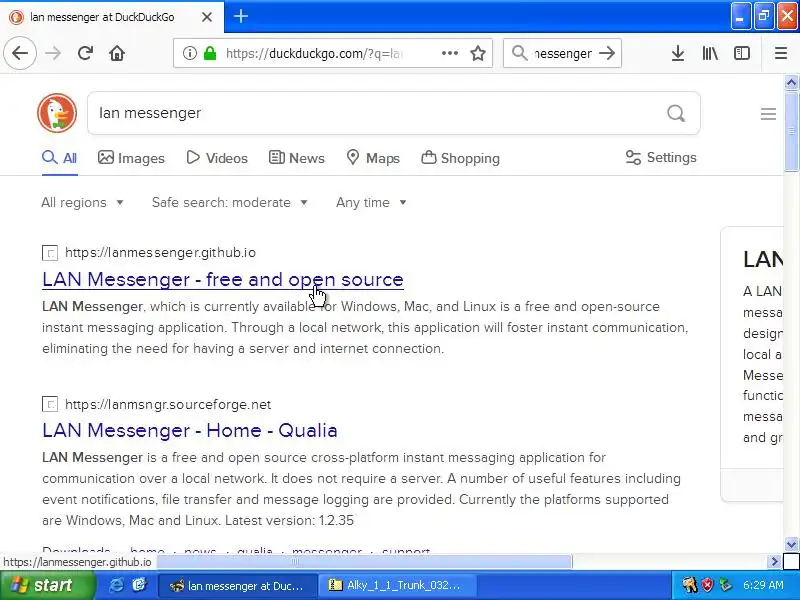Open LAN Messenger - free and open source
Viewport: 800px width, 600px height.
pos(223,280)
